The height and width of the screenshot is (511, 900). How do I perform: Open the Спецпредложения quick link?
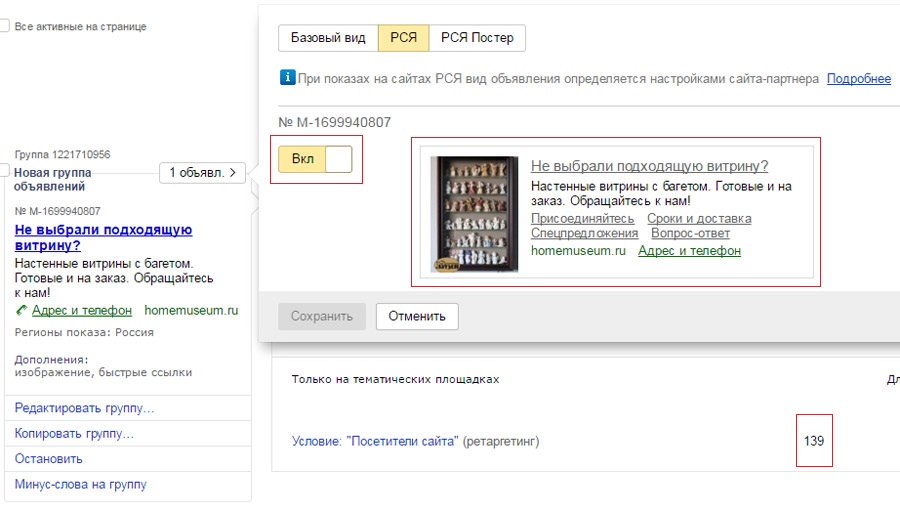tap(584, 233)
